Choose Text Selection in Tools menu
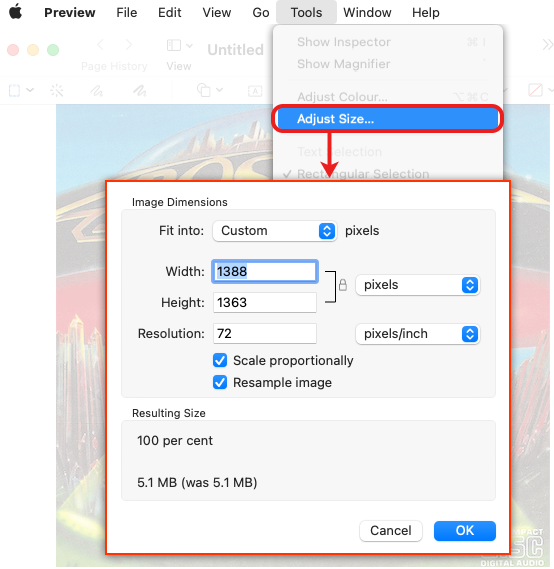The width and height of the screenshot is (554, 569). point(388,152)
